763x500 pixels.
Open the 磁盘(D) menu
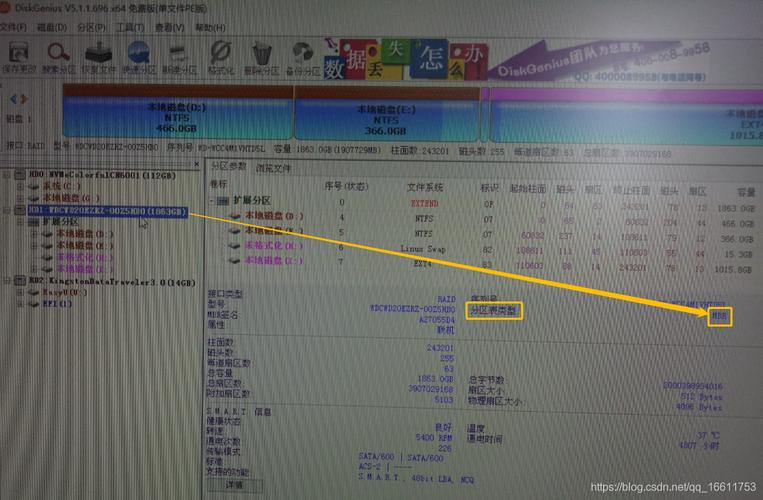pos(52,27)
